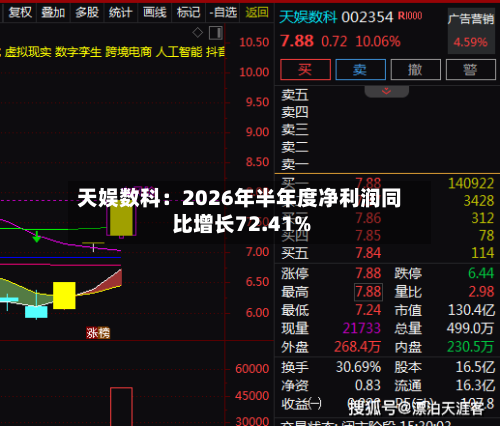
Task: Open the 统计 statistics tool
Action: 121,13
